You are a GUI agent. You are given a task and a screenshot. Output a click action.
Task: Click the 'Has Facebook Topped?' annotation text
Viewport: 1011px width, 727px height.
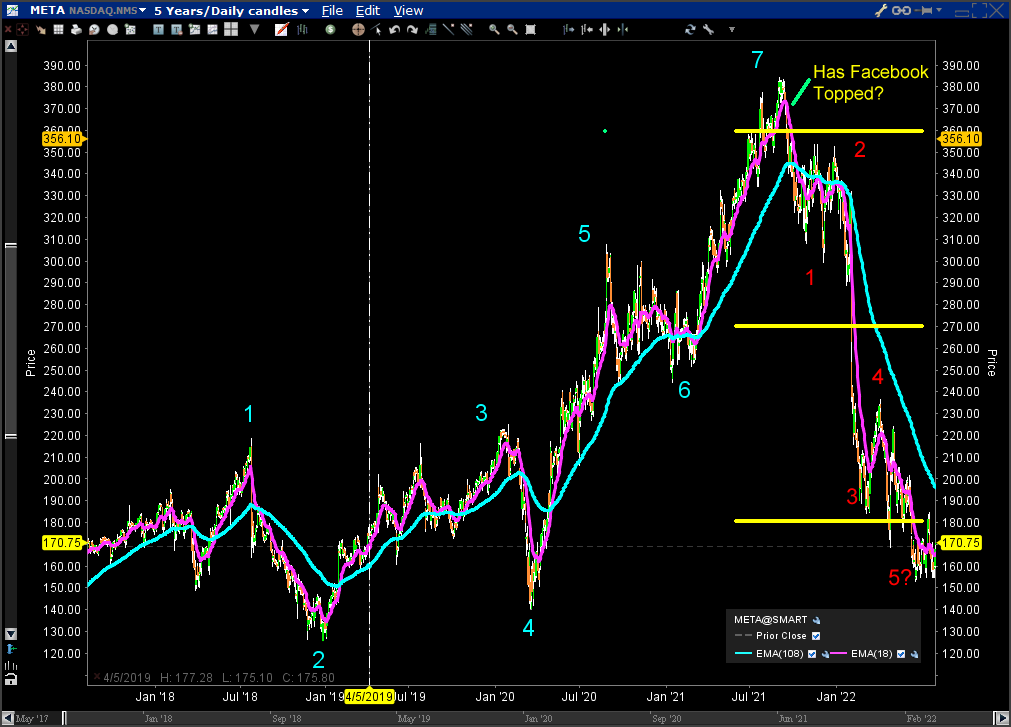pyautogui.click(x=870, y=82)
